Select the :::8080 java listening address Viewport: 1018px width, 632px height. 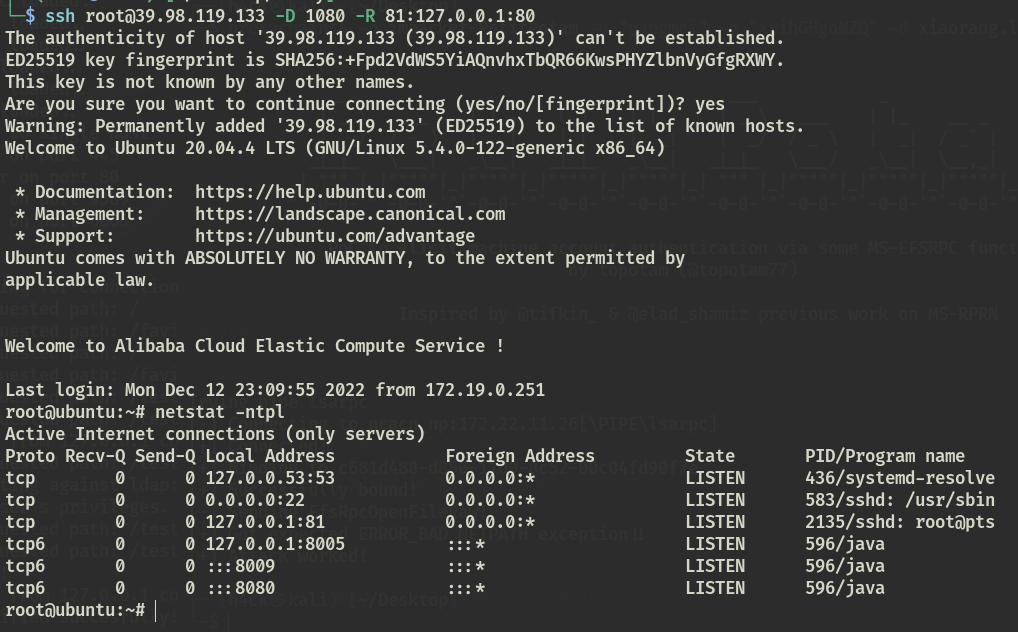point(242,588)
